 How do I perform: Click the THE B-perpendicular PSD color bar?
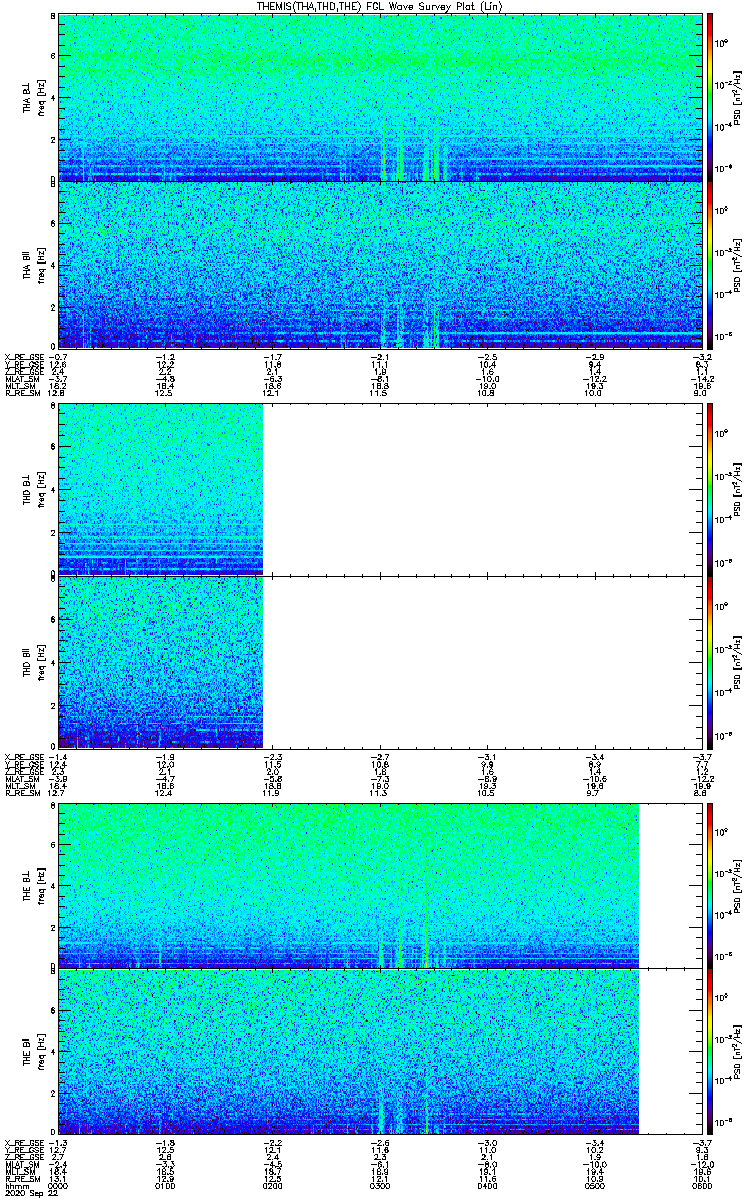click(x=710, y=885)
